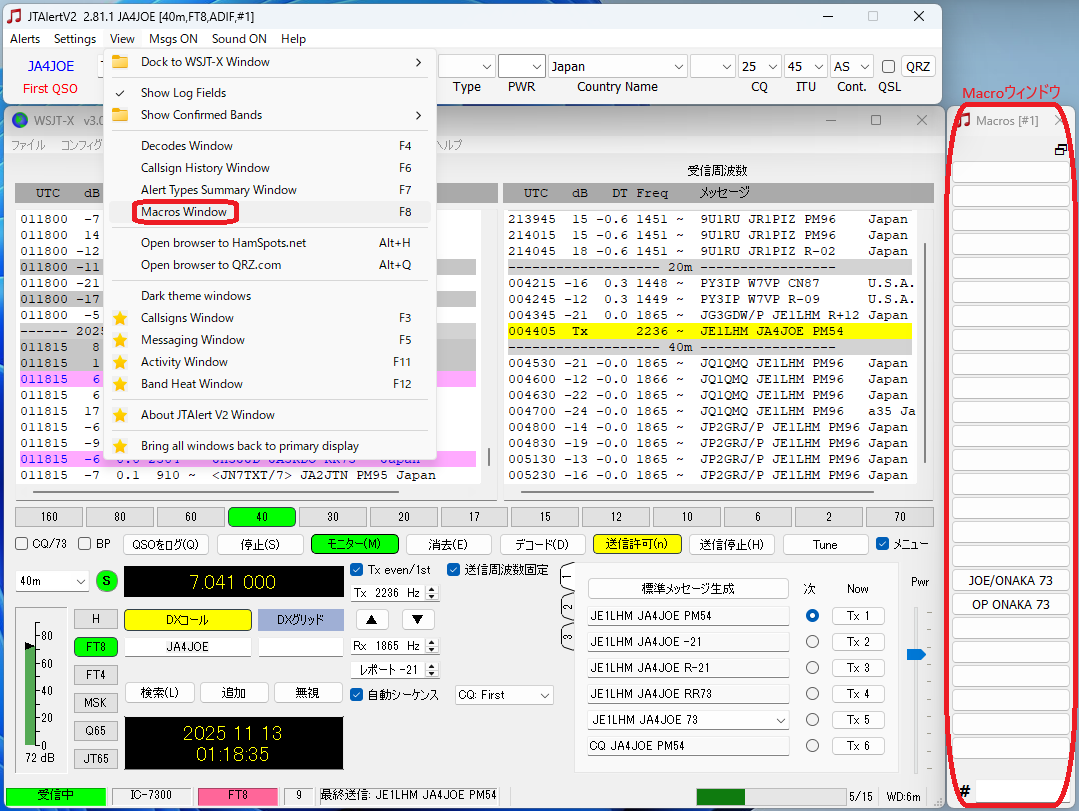
Task: Expand the CQ: First dropdown
Action: tap(504, 695)
